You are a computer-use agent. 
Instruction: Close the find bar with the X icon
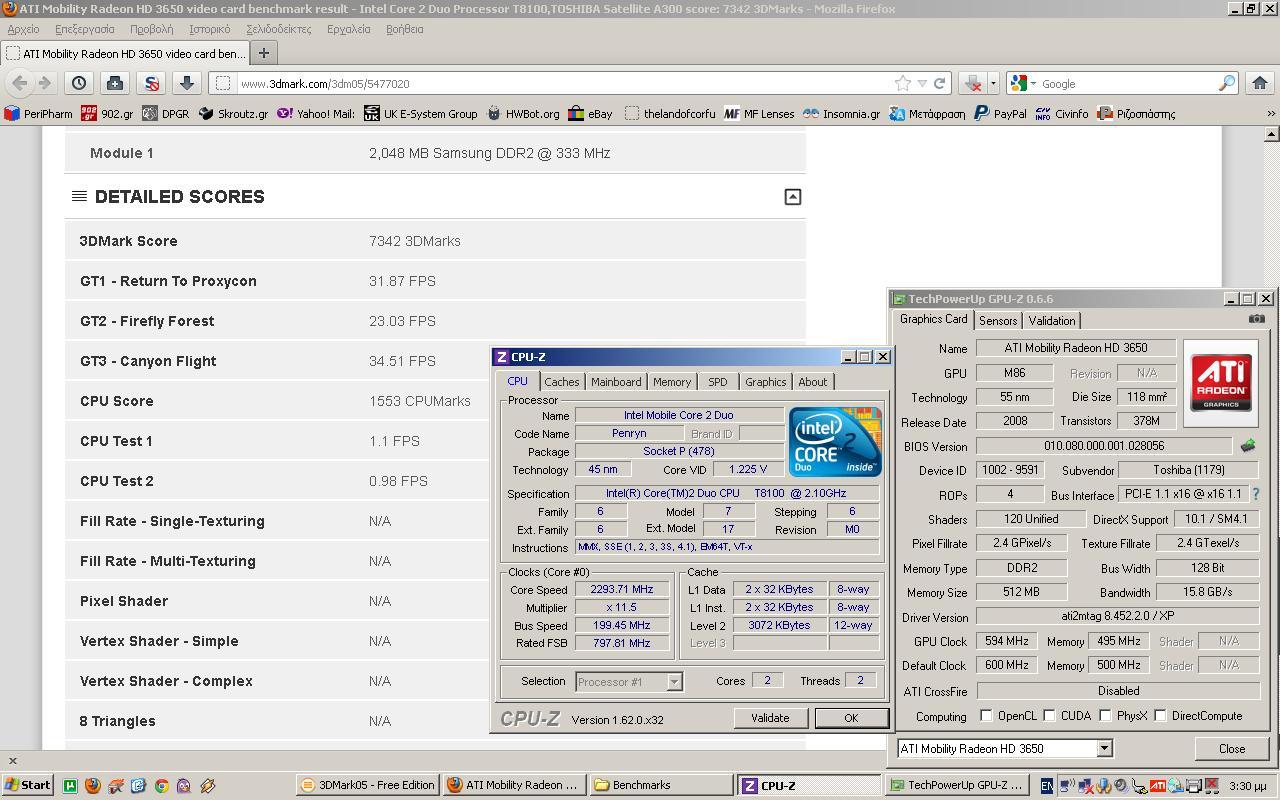pyautogui.click(x=13, y=761)
